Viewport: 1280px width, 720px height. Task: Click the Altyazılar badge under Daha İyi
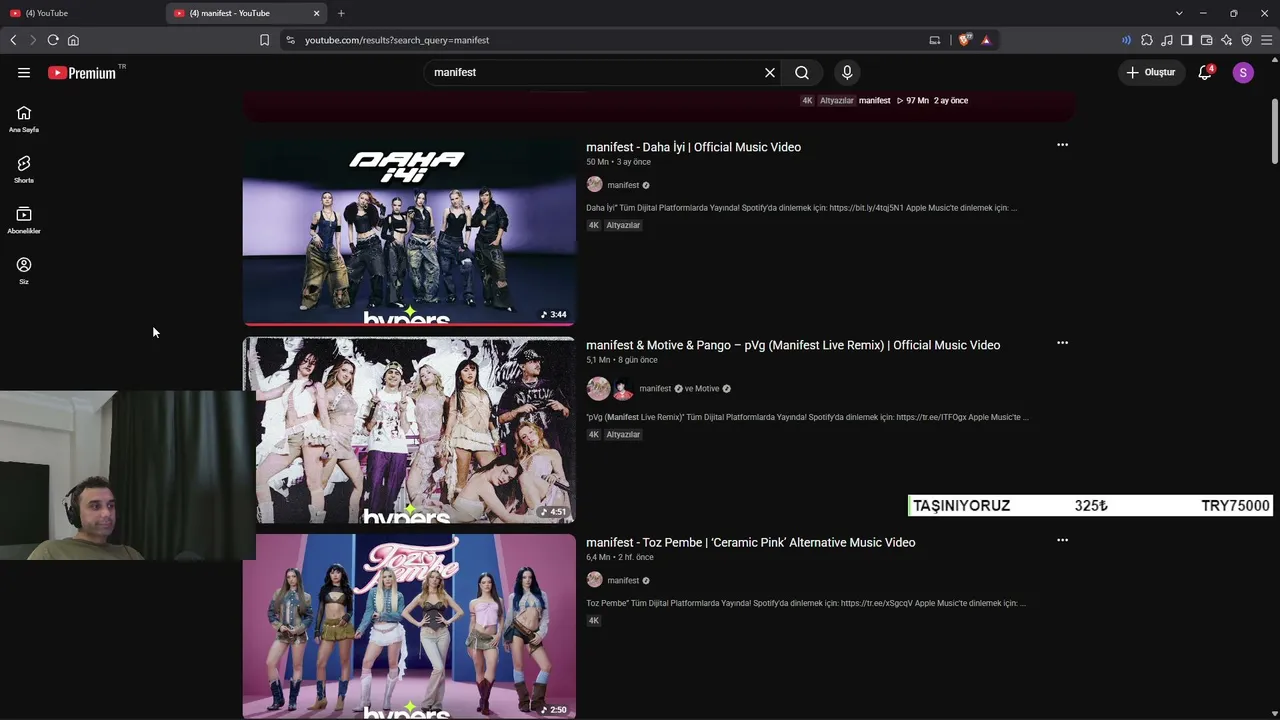(623, 225)
